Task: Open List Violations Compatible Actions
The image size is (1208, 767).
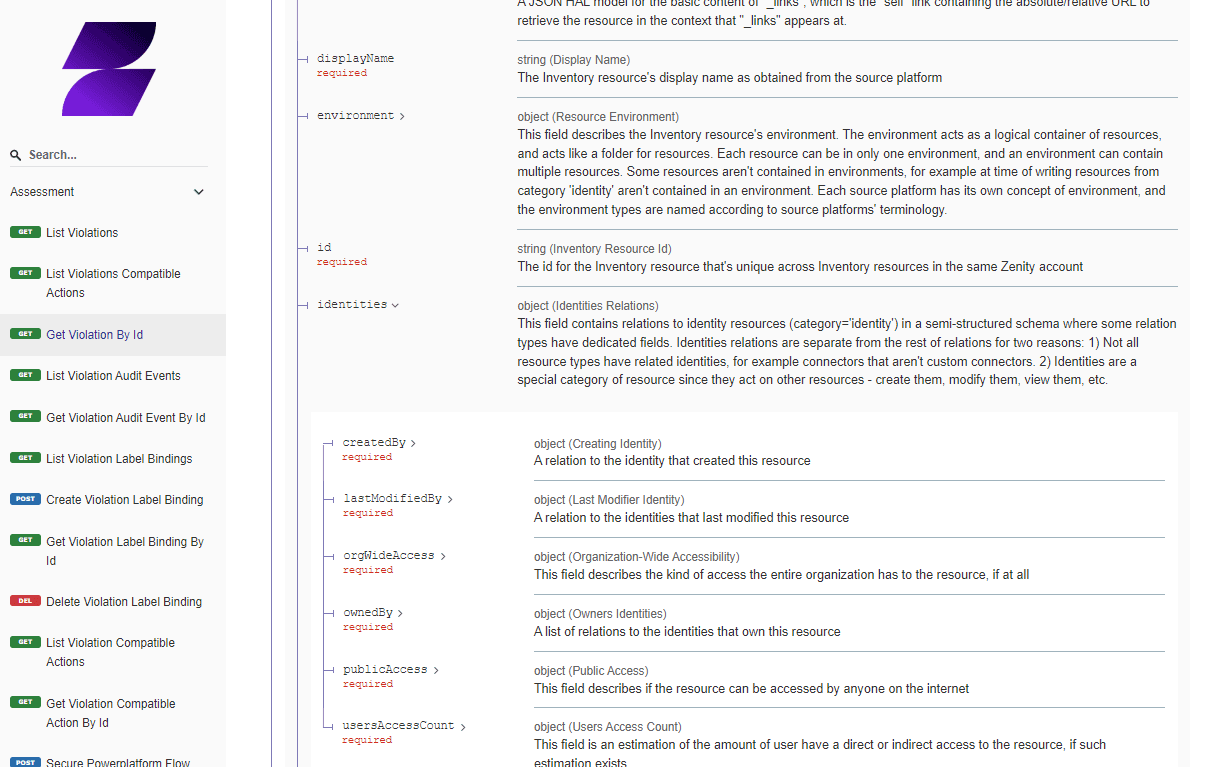Action: tap(113, 283)
